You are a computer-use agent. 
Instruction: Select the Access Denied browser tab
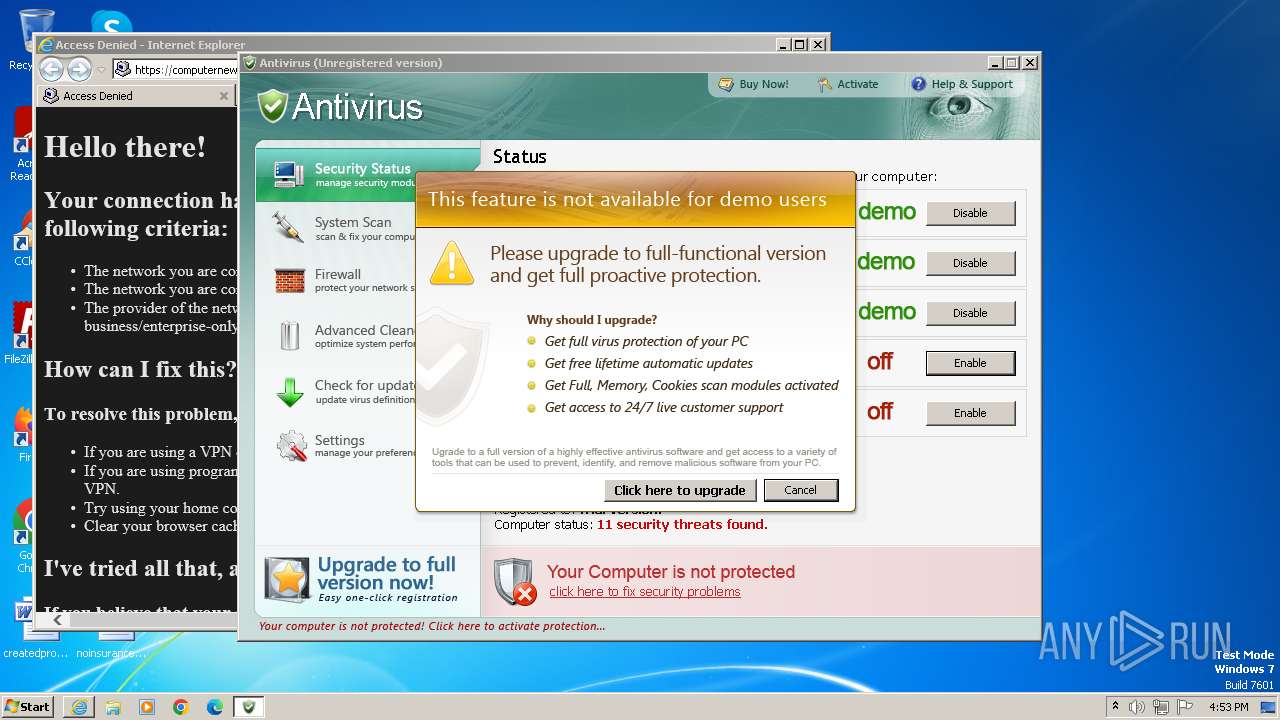click(x=135, y=96)
